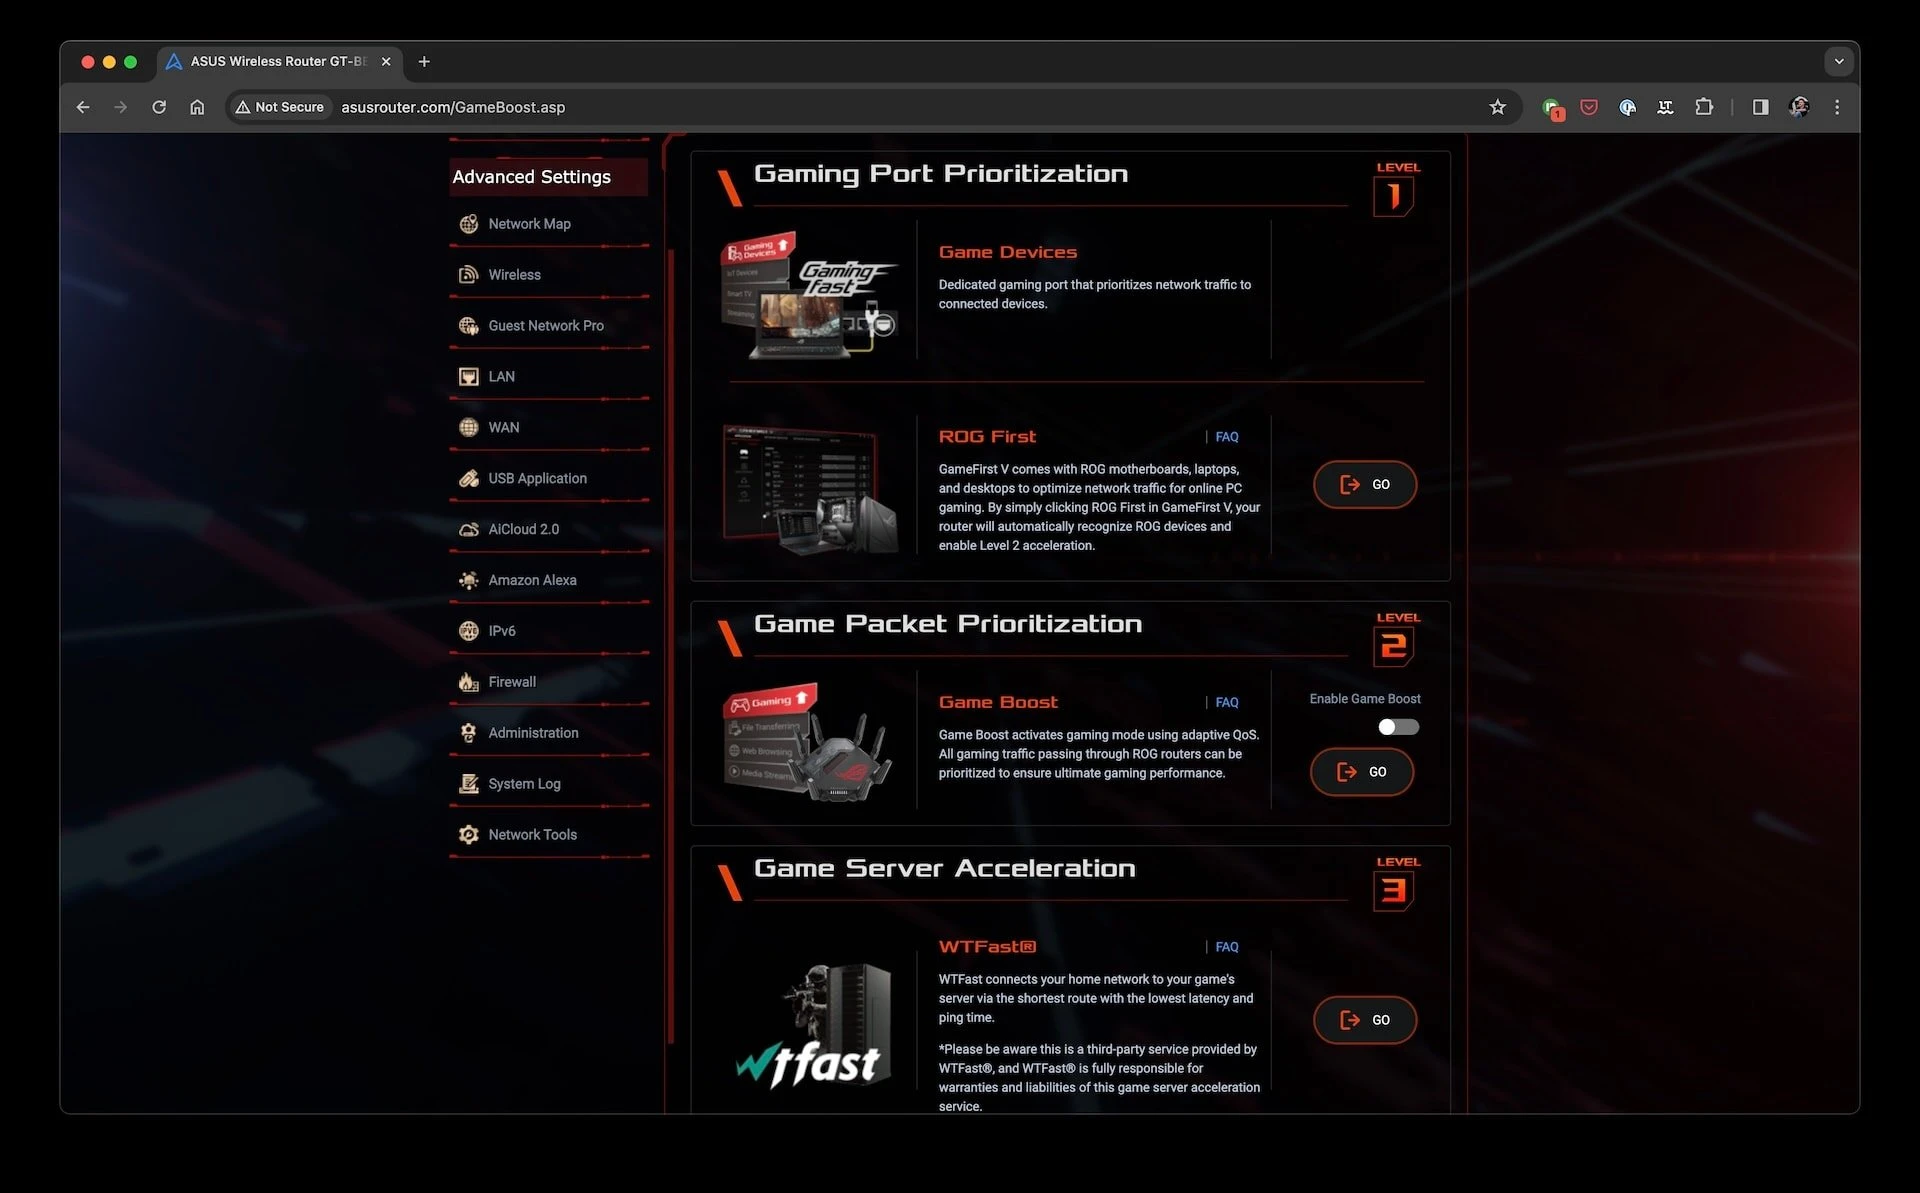This screenshot has height=1193, width=1920.
Task: Open the LAN settings menu item
Action: [x=549, y=377]
